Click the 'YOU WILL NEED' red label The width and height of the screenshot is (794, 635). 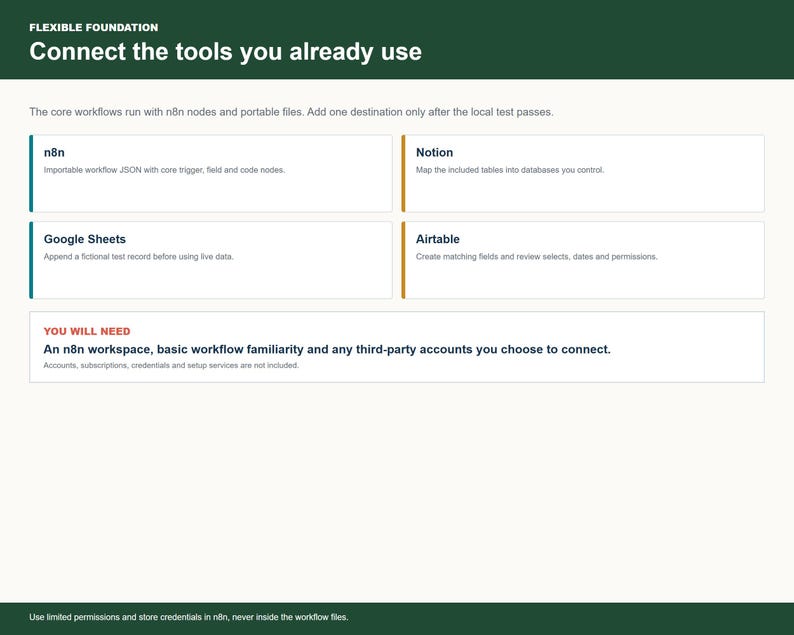click(87, 331)
